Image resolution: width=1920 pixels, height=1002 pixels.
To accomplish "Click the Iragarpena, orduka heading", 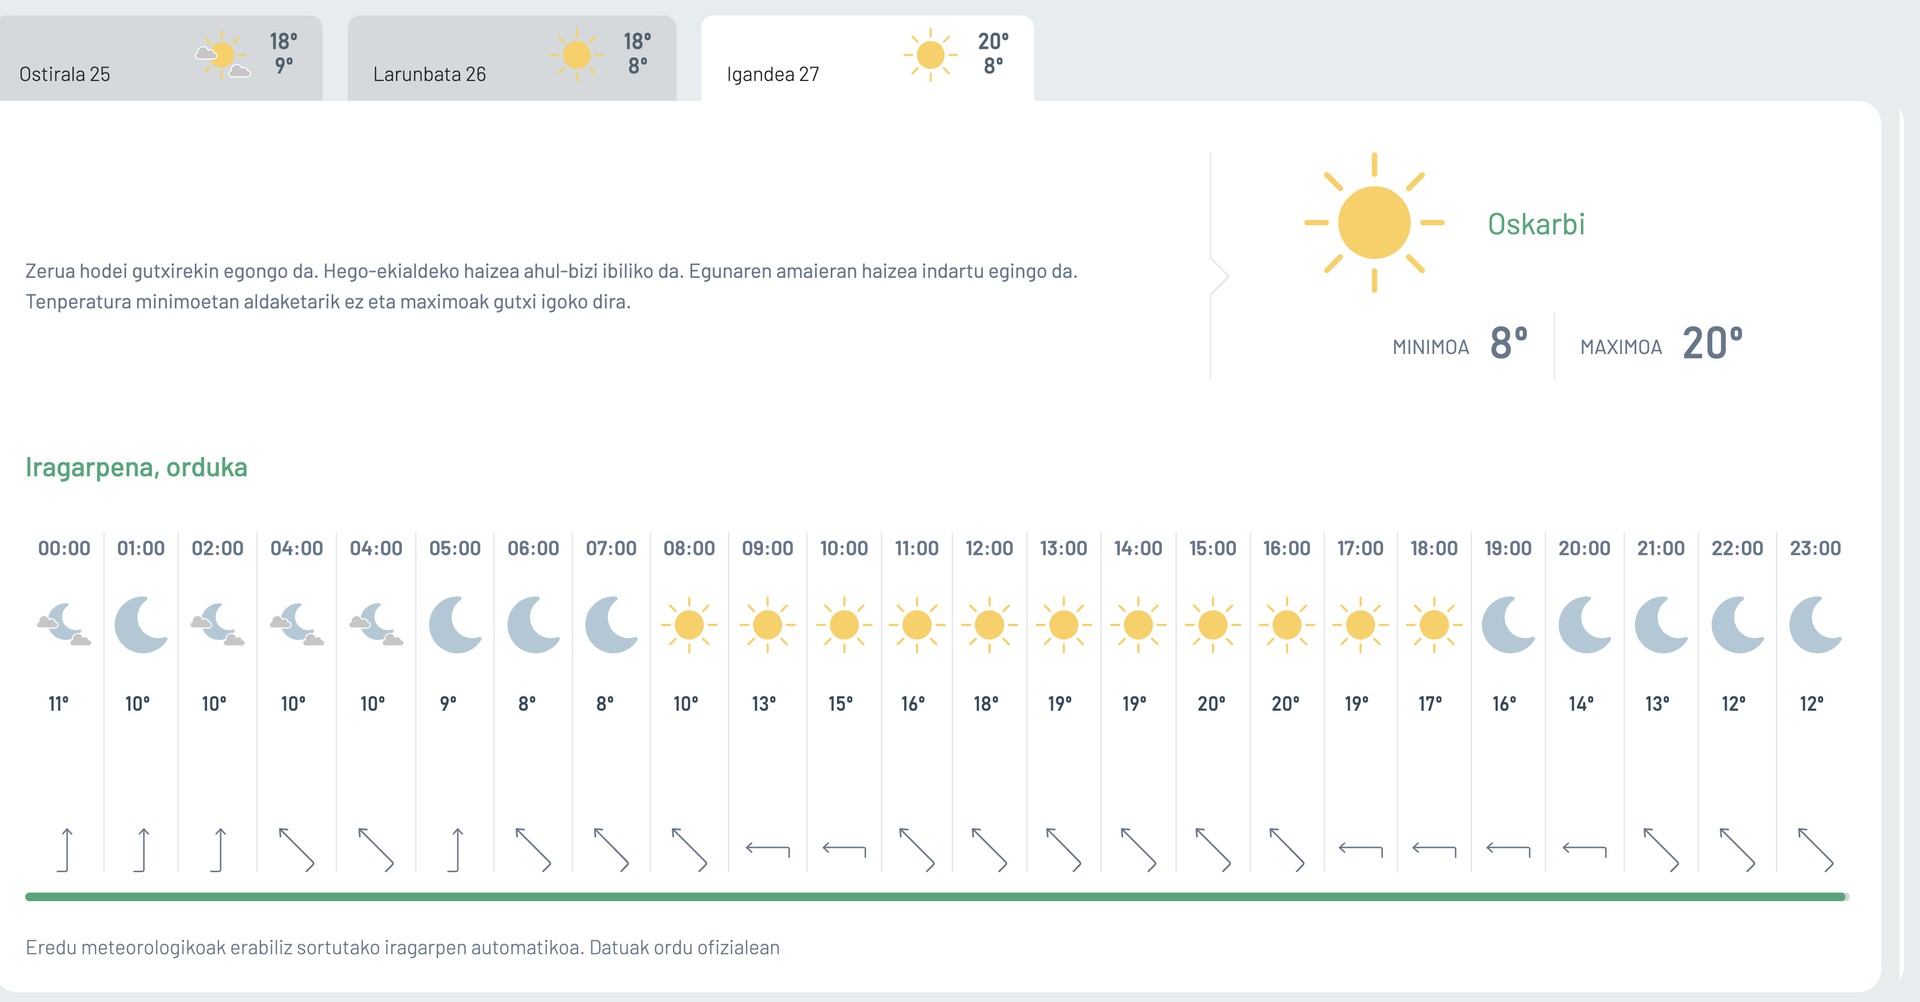I will tap(136, 467).
